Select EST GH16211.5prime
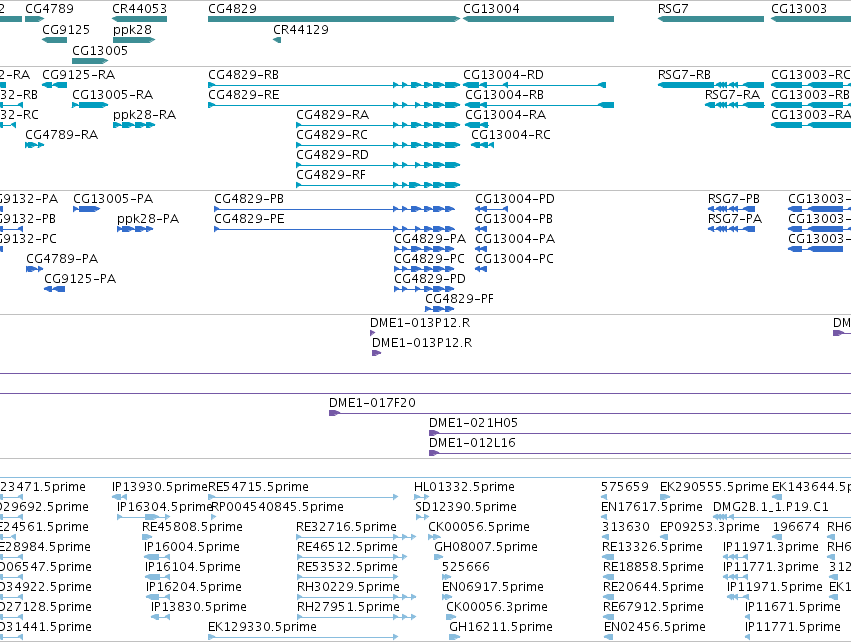 tap(500, 628)
